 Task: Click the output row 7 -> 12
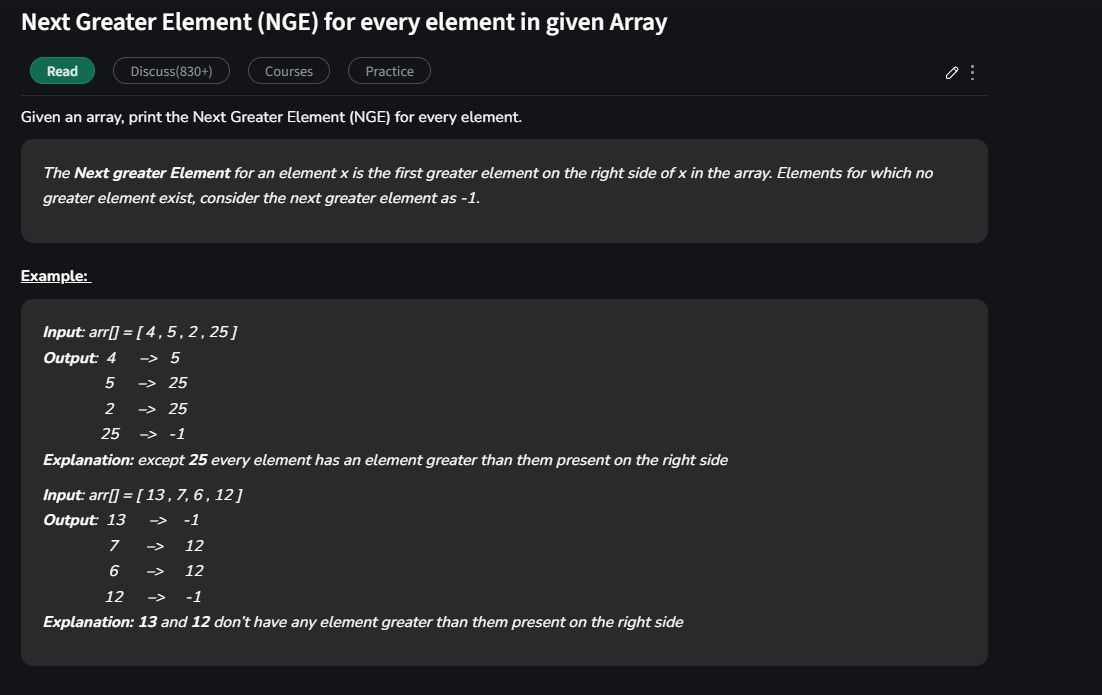[156, 546]
